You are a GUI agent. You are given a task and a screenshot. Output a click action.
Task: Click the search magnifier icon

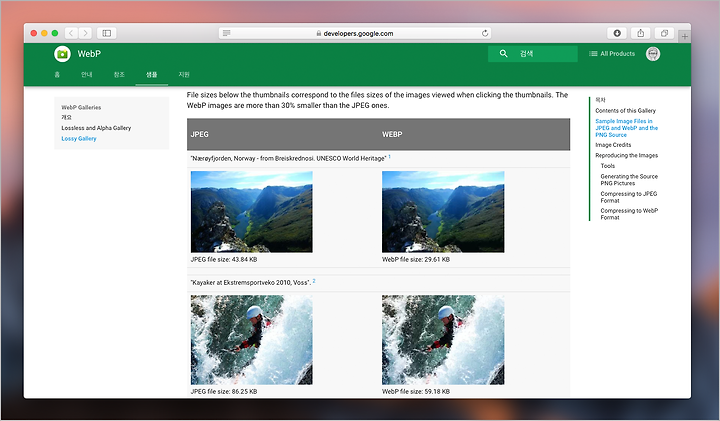pyautogui.click(x=503, y=54)
